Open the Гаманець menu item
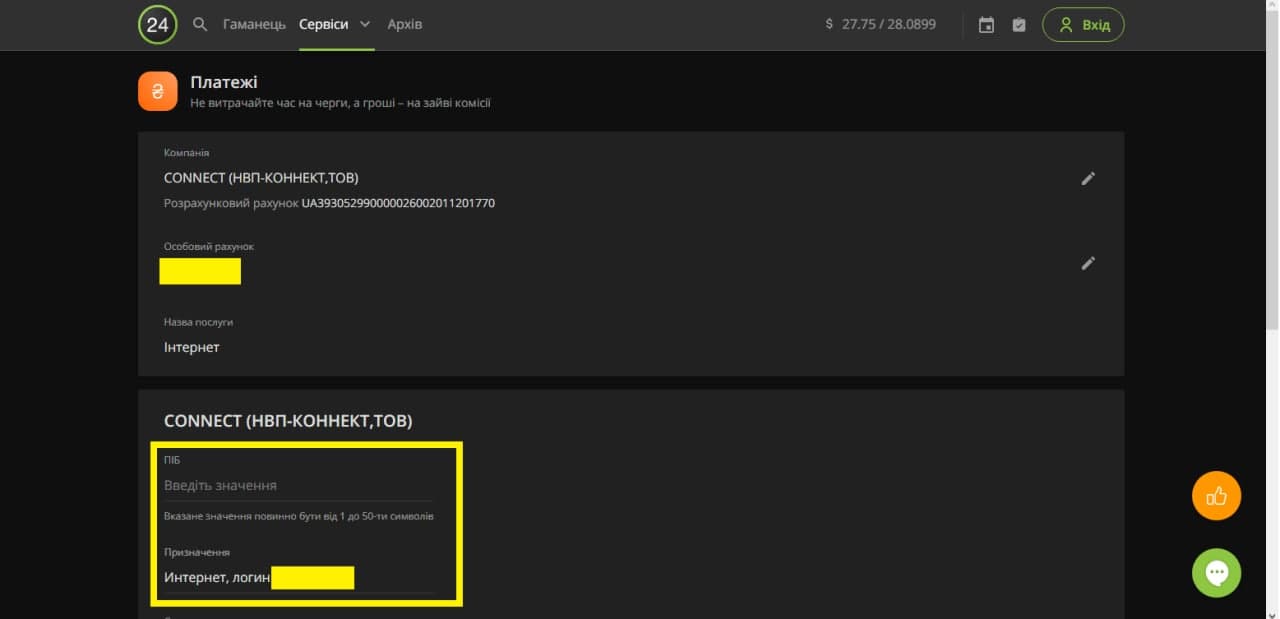The height and width of the screenshot is (619, 1280). click(254, 24)
